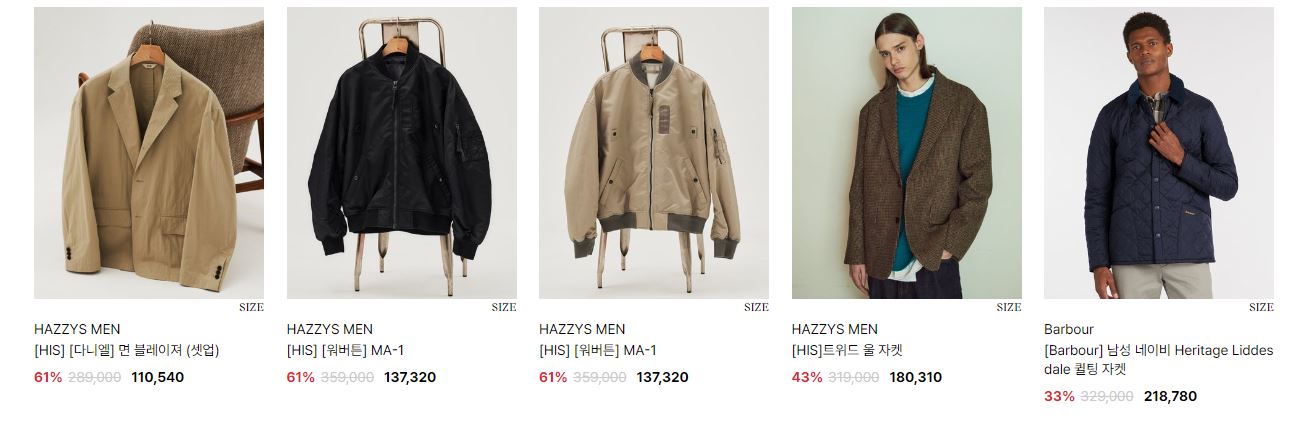Click the 110,540 sale price
This screenshot has width=1290, height=437.
[158, 378]
